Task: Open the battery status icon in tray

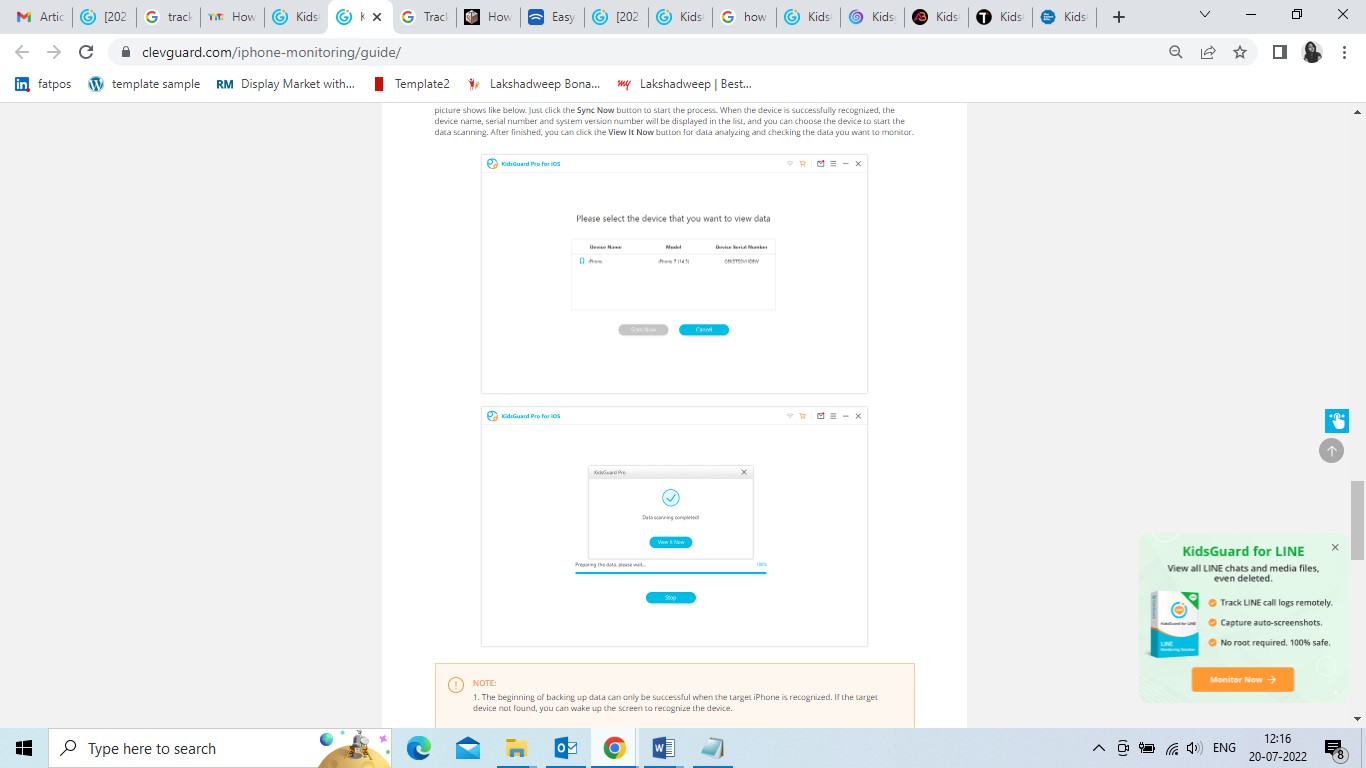Action: coord(1147,748)
